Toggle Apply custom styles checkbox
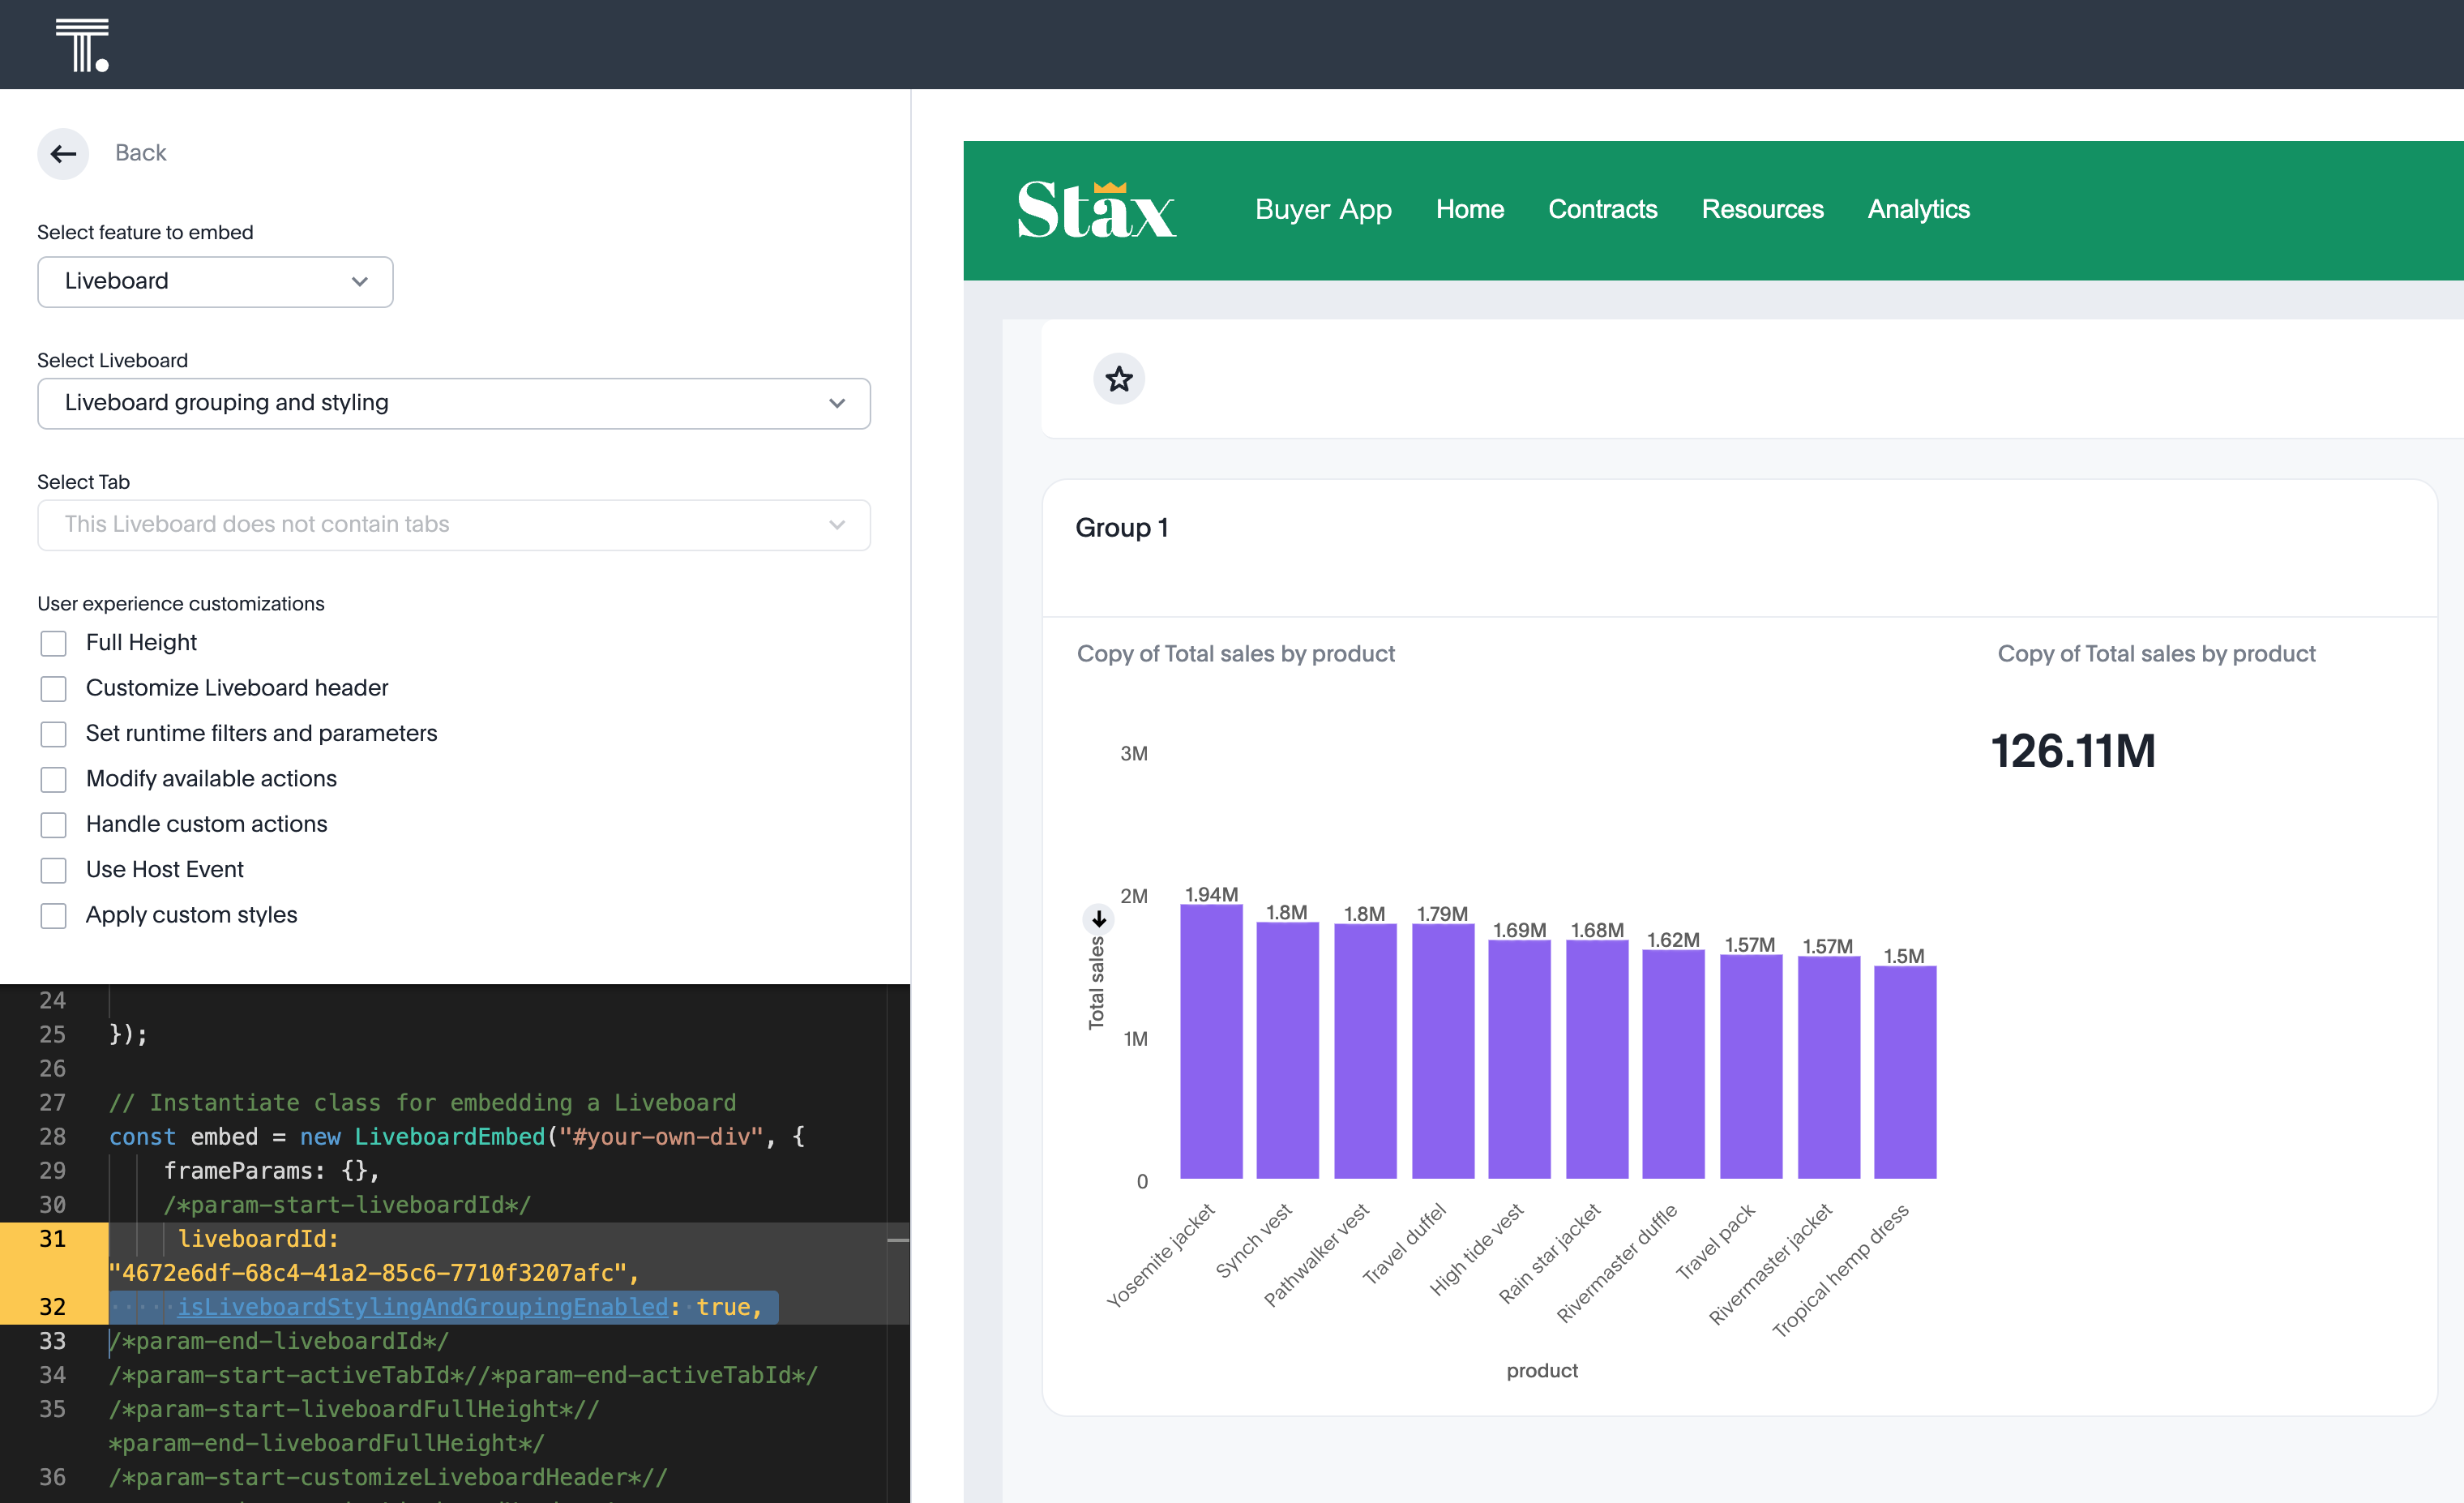Screen dimensions: 2464x1503 53,916
